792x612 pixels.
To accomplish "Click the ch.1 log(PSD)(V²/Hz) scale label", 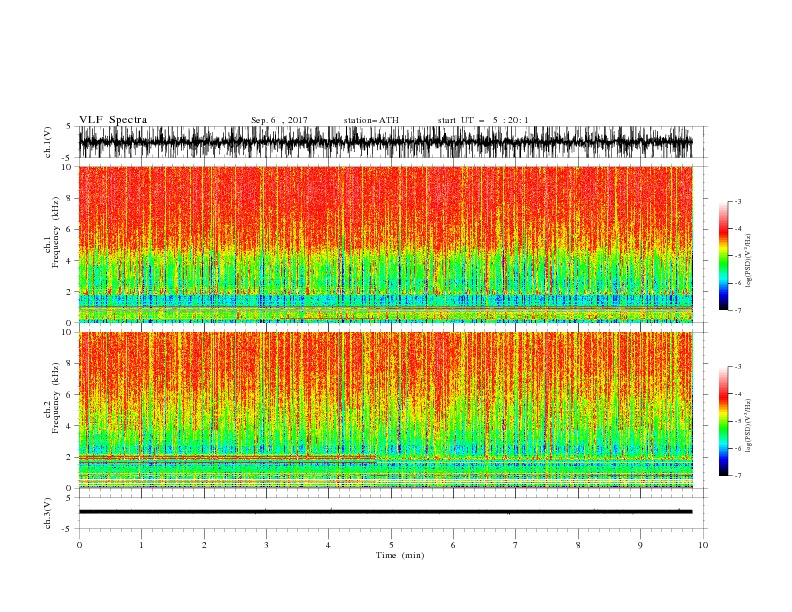I will coord(748,261).
